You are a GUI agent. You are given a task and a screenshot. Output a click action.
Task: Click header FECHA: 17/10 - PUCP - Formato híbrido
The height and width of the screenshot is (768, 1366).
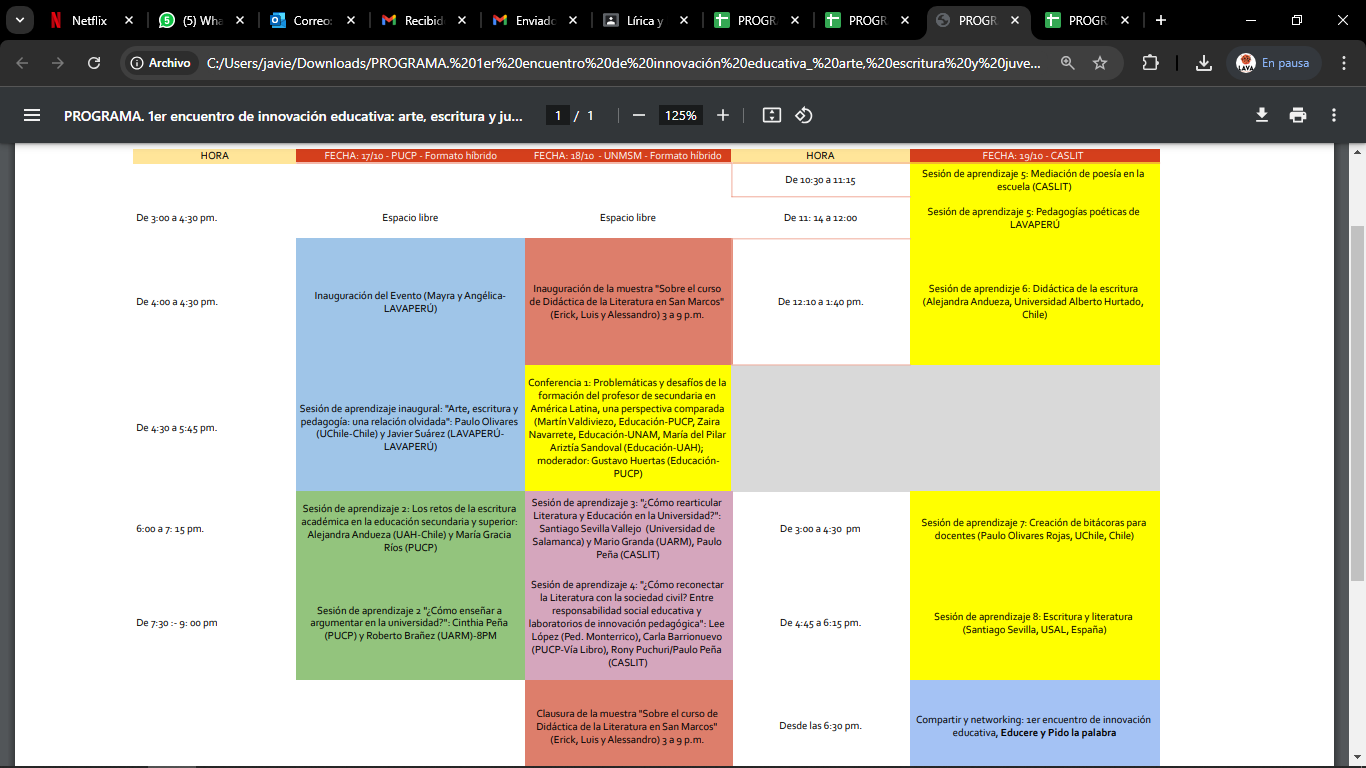(x=410, y=156)
